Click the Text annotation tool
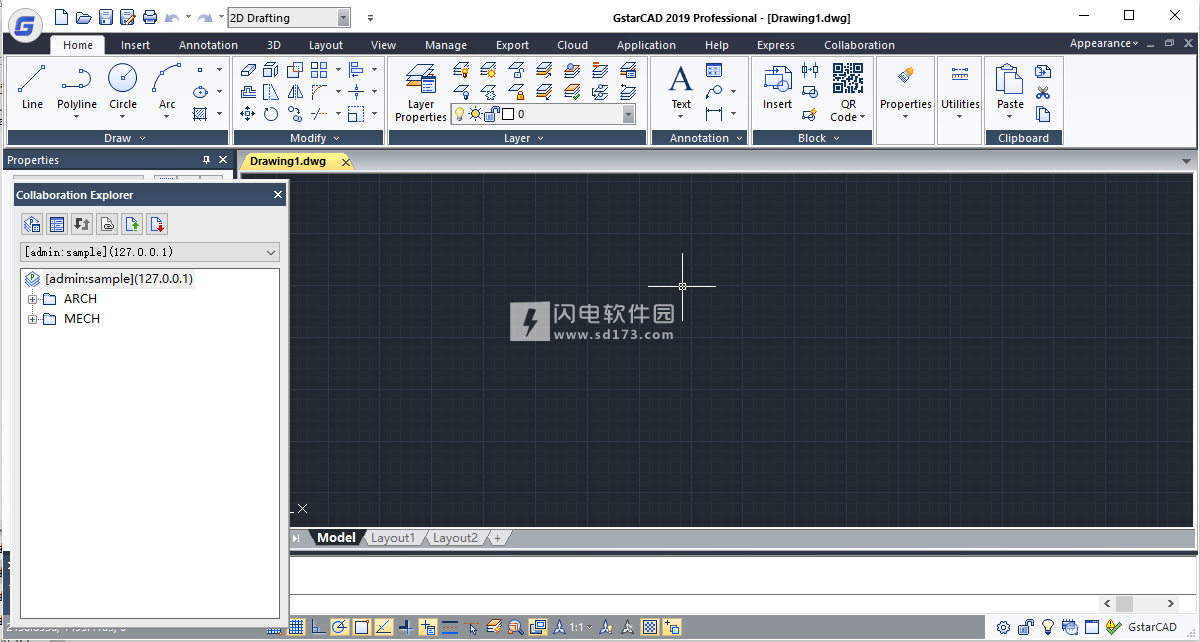This screenshot has width=1200, height=642. click(681, 87)
